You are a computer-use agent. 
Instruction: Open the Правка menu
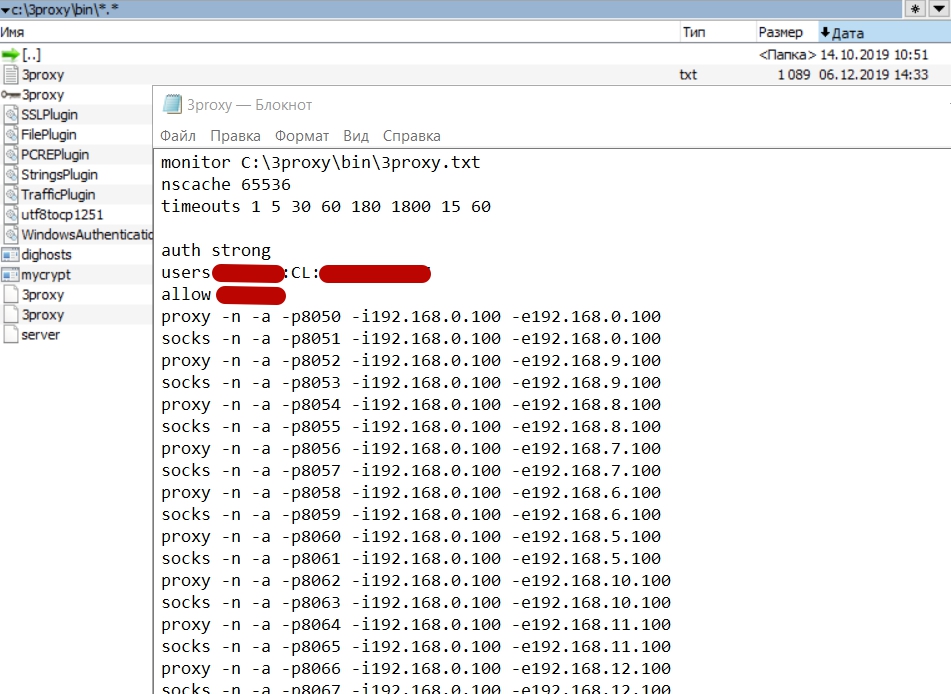pyautogui.click(x=235, y=136)
